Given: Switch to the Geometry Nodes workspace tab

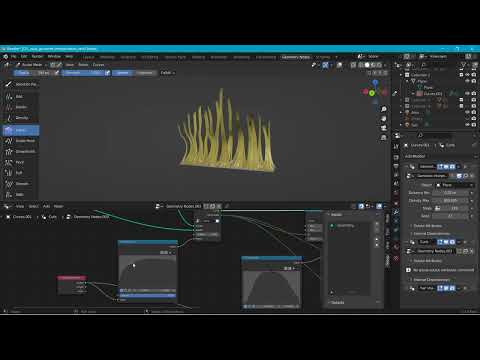Looking at the screenshot, I should click(296, 57).
